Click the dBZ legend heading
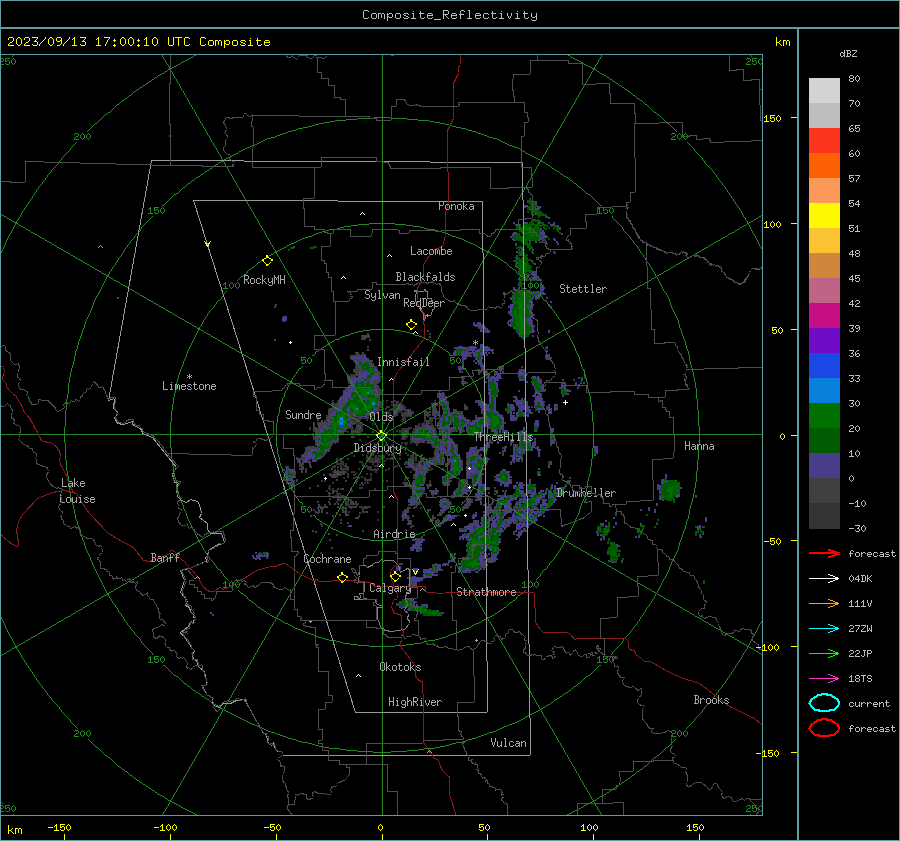 pos(848,54)
